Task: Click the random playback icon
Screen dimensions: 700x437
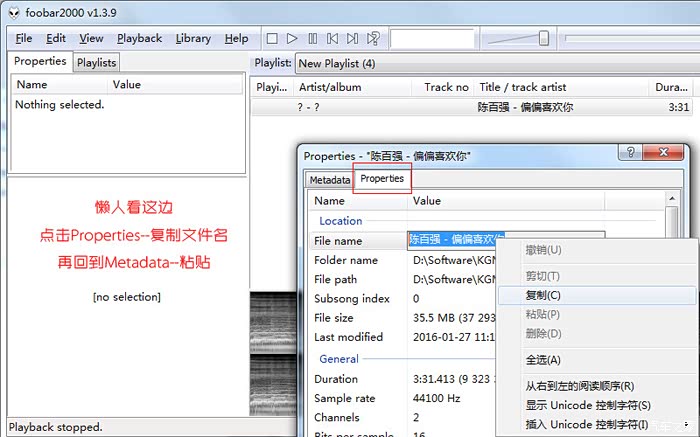Action: click(373, 39)
